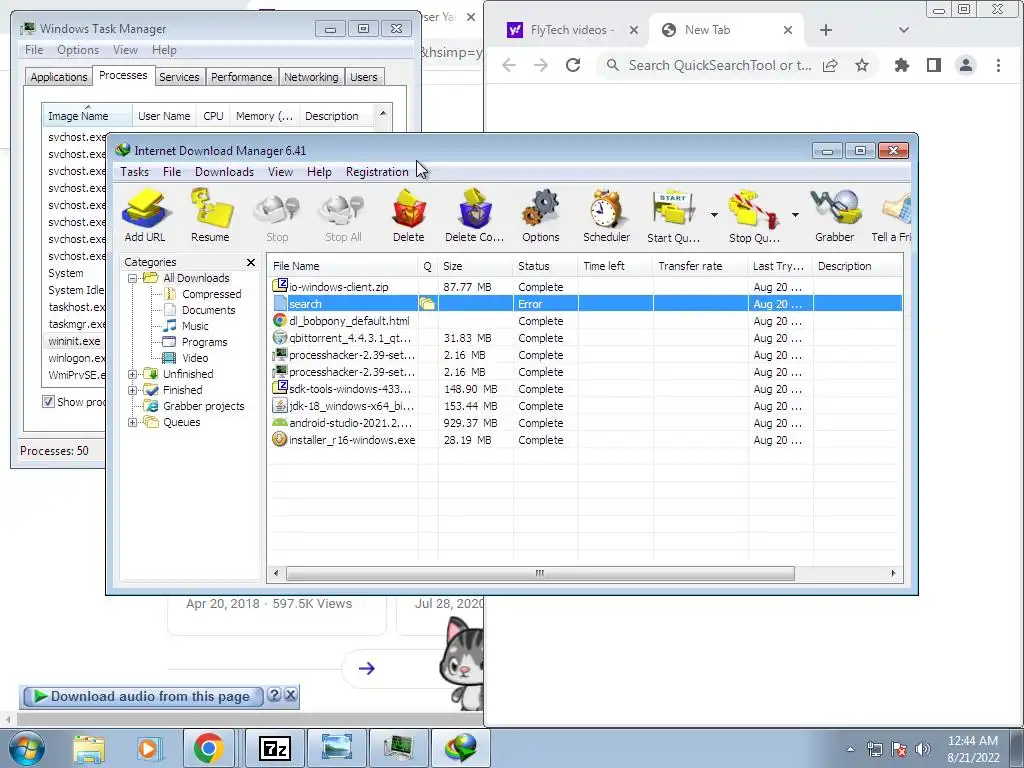The height and width of the screenshot is (768, 1024).
Task: Click the Windows Start button
Action: [x=26, y=748]
